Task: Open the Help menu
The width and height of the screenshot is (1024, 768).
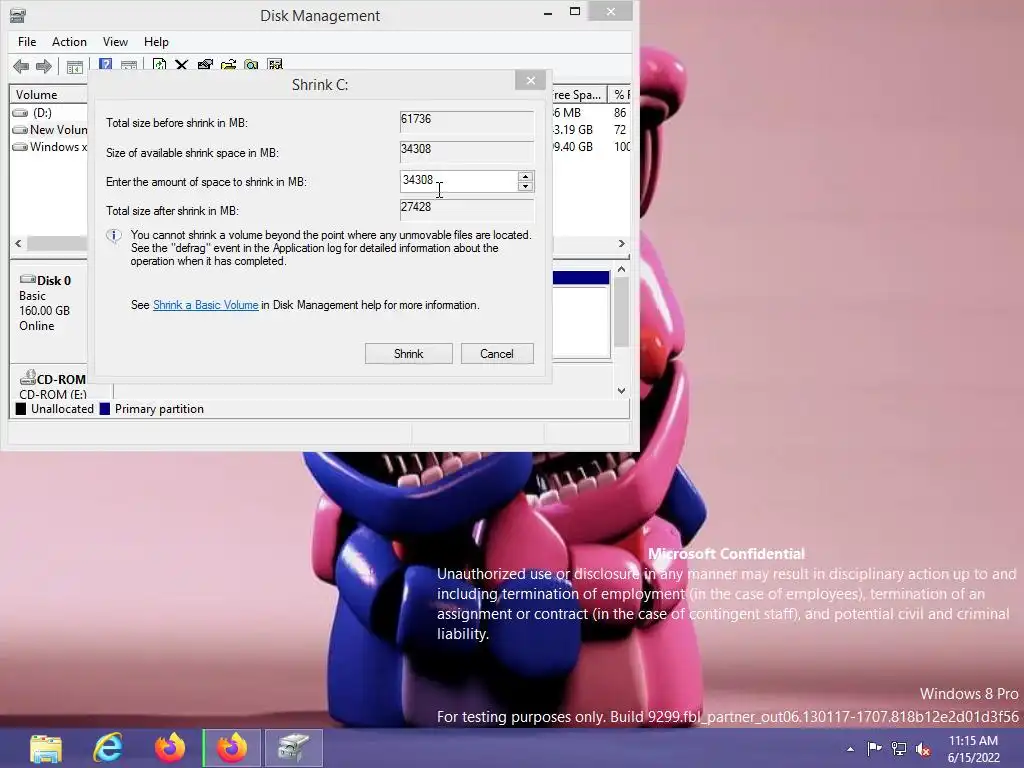Action: click(x=156, y=42)
